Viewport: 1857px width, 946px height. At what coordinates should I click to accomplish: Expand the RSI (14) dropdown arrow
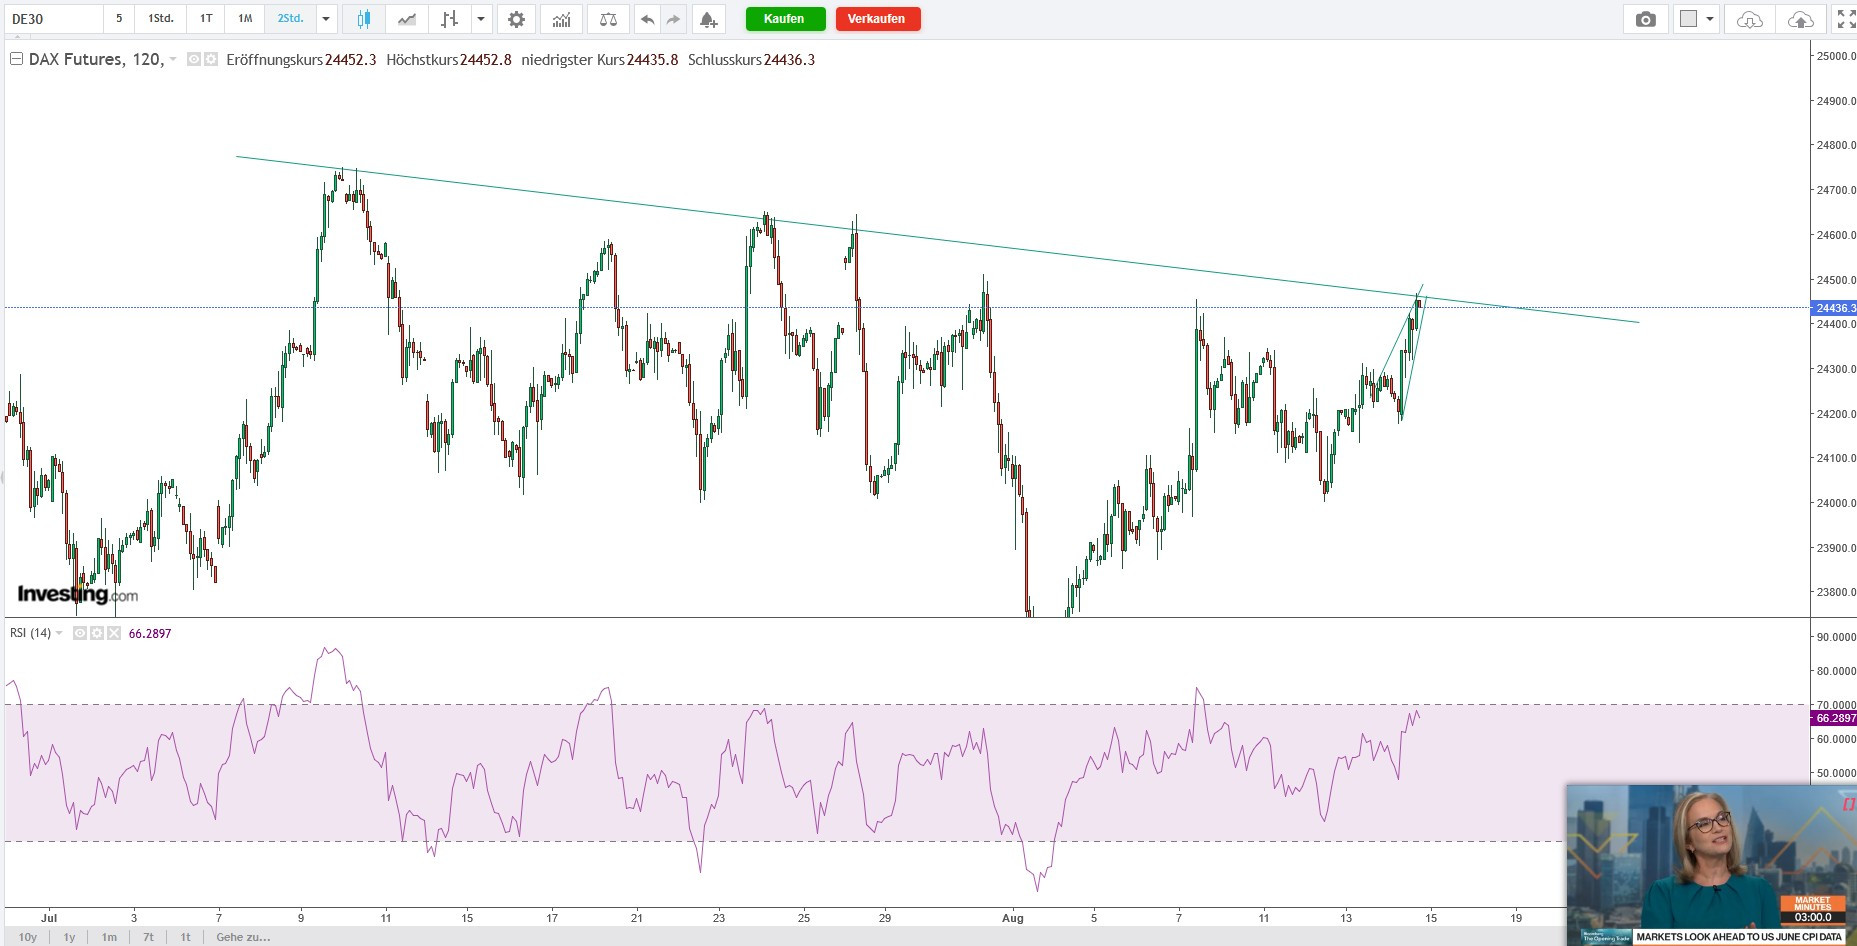pos(59,633)
